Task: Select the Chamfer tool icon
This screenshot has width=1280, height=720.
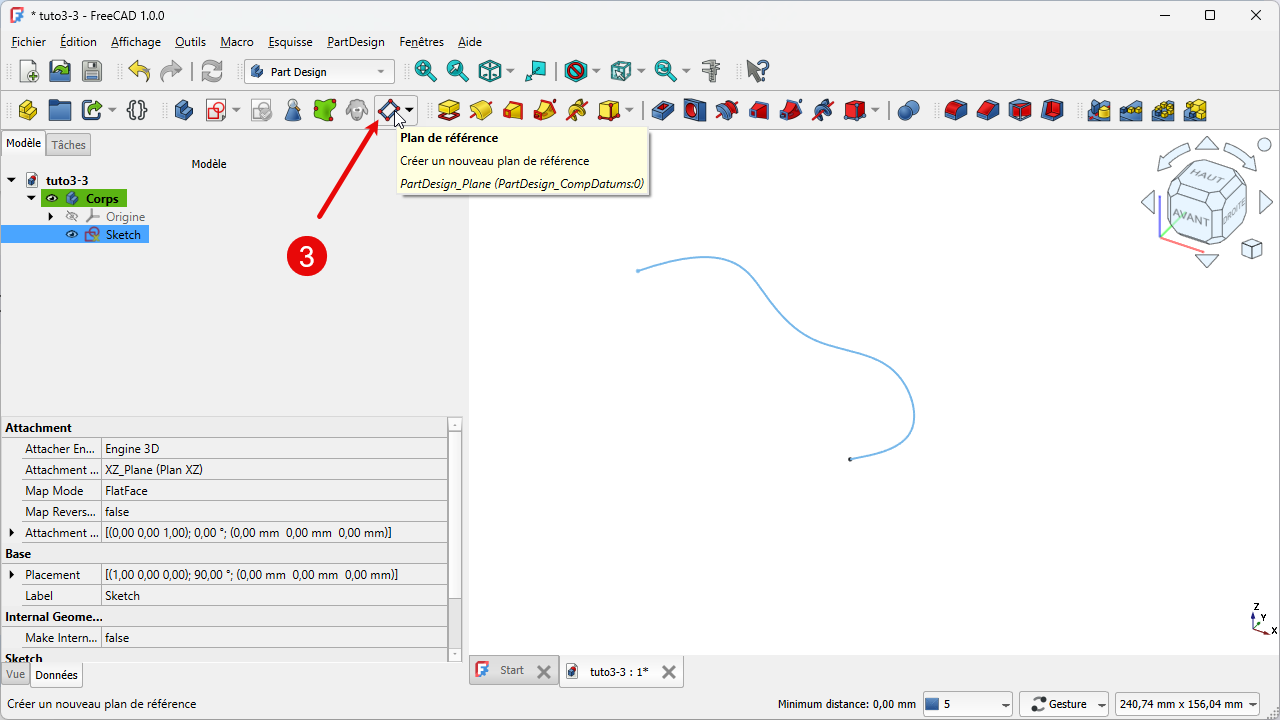Action: pyautogui.click(x=988, y=110)
